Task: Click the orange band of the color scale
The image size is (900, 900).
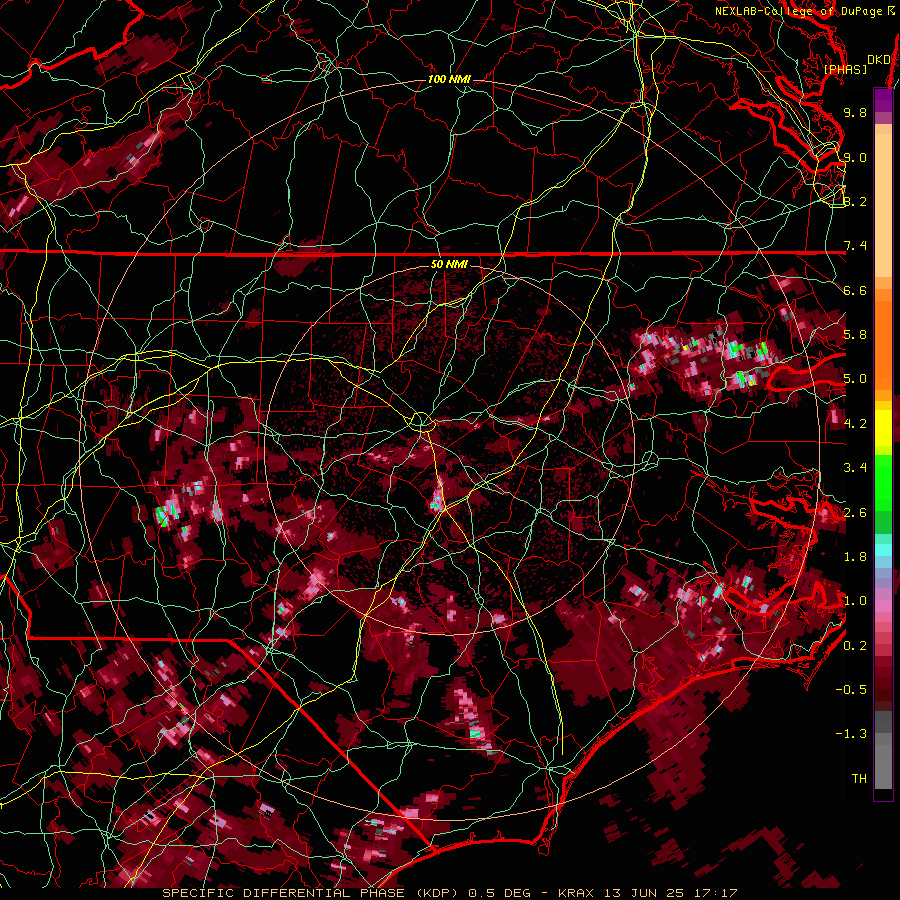Action: [x=883, y=339]
